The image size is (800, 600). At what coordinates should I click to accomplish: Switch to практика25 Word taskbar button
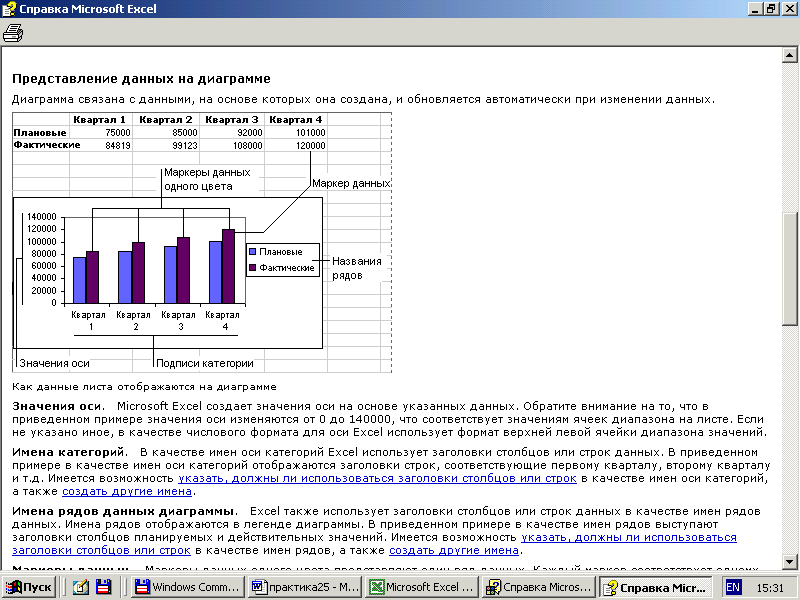[305, 587]
